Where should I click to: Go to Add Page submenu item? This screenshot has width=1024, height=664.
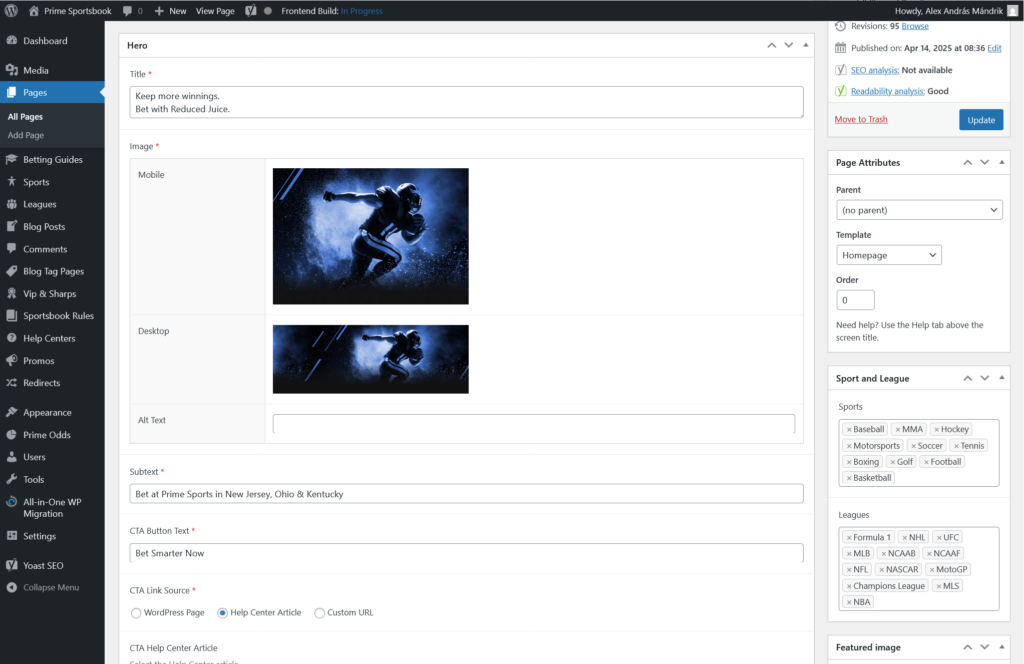(x=26, y=135)
